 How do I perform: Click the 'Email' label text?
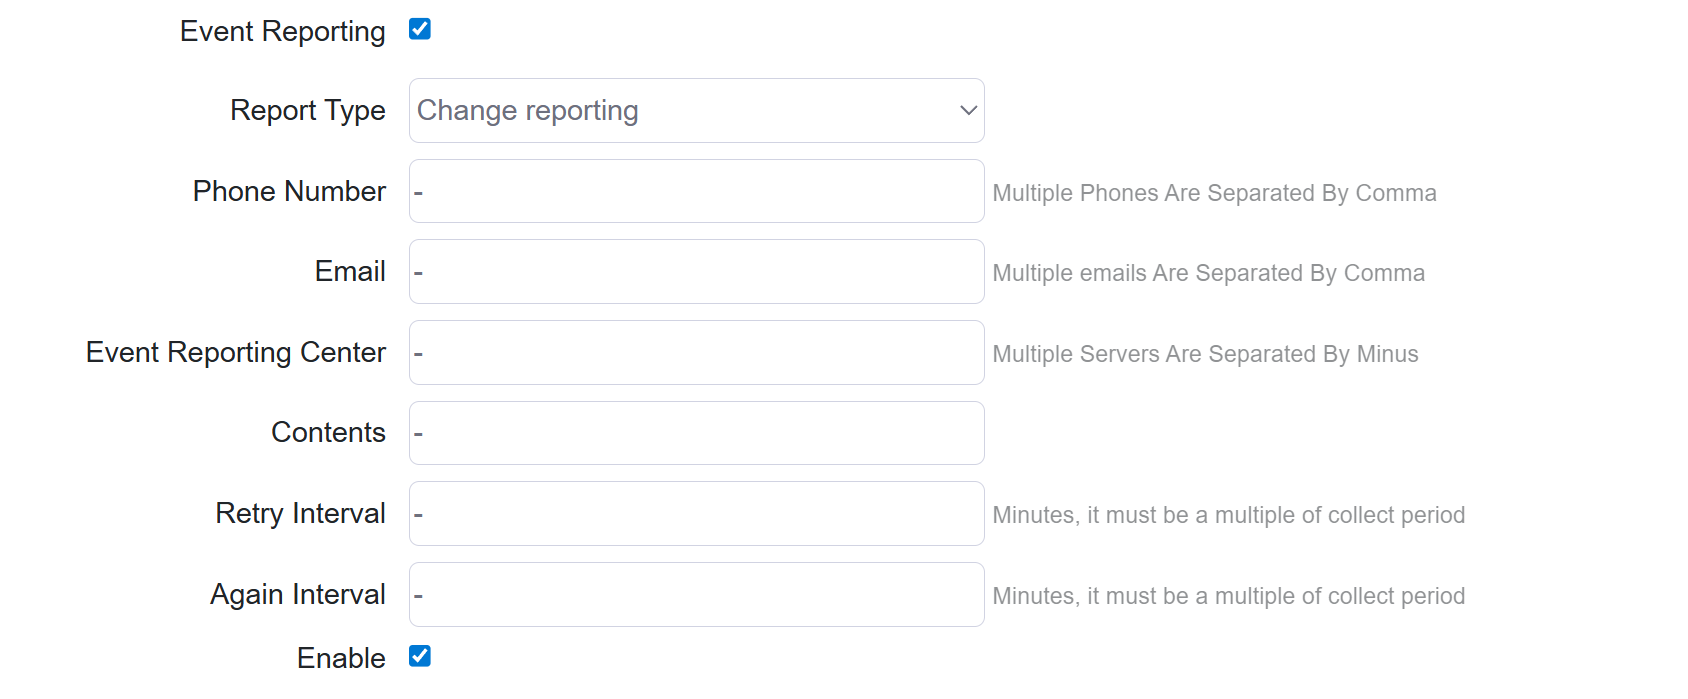(350, 271)
